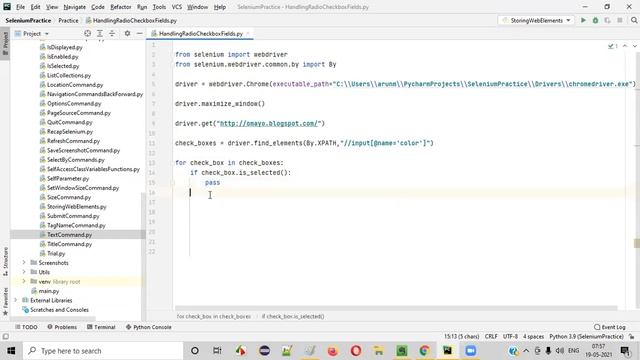
Task: Open the File menu
Action: (x=20, y=7)
